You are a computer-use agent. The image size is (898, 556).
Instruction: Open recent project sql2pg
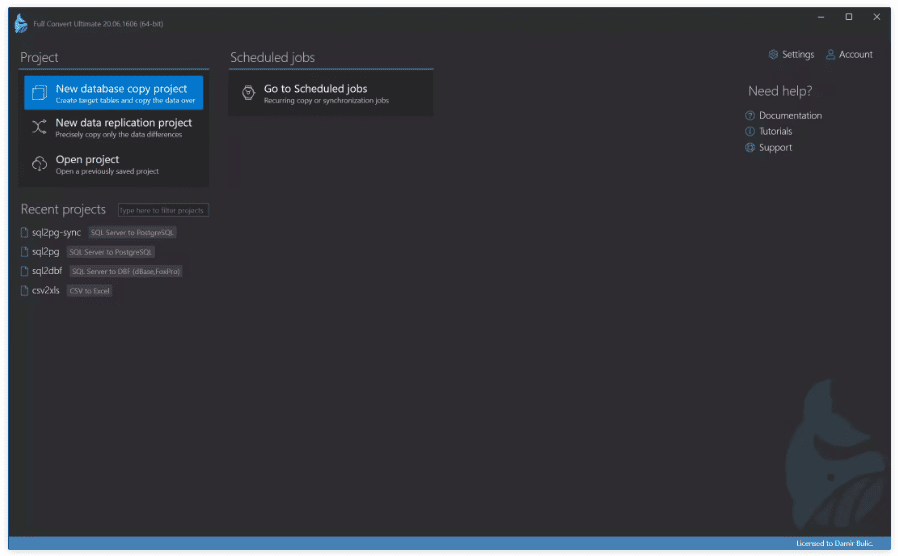[x=45, y=252]
